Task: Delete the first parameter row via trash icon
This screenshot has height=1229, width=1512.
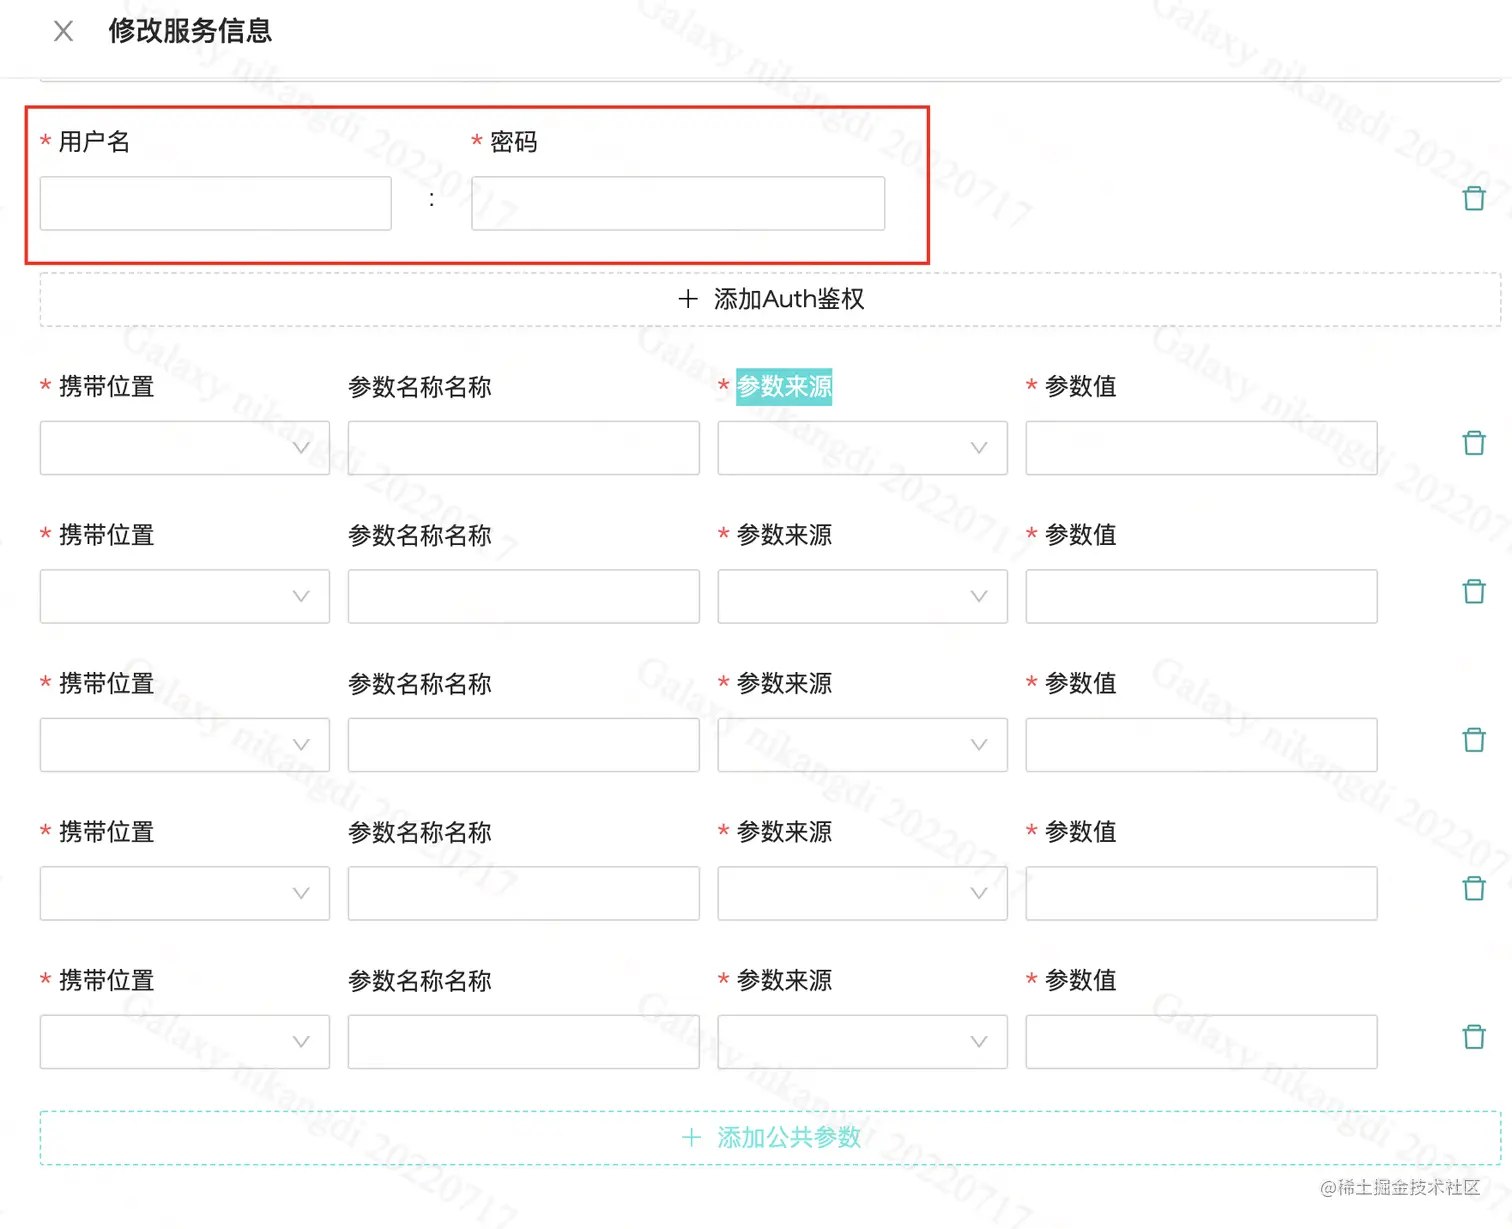Action: click(x=1474, y=443)
